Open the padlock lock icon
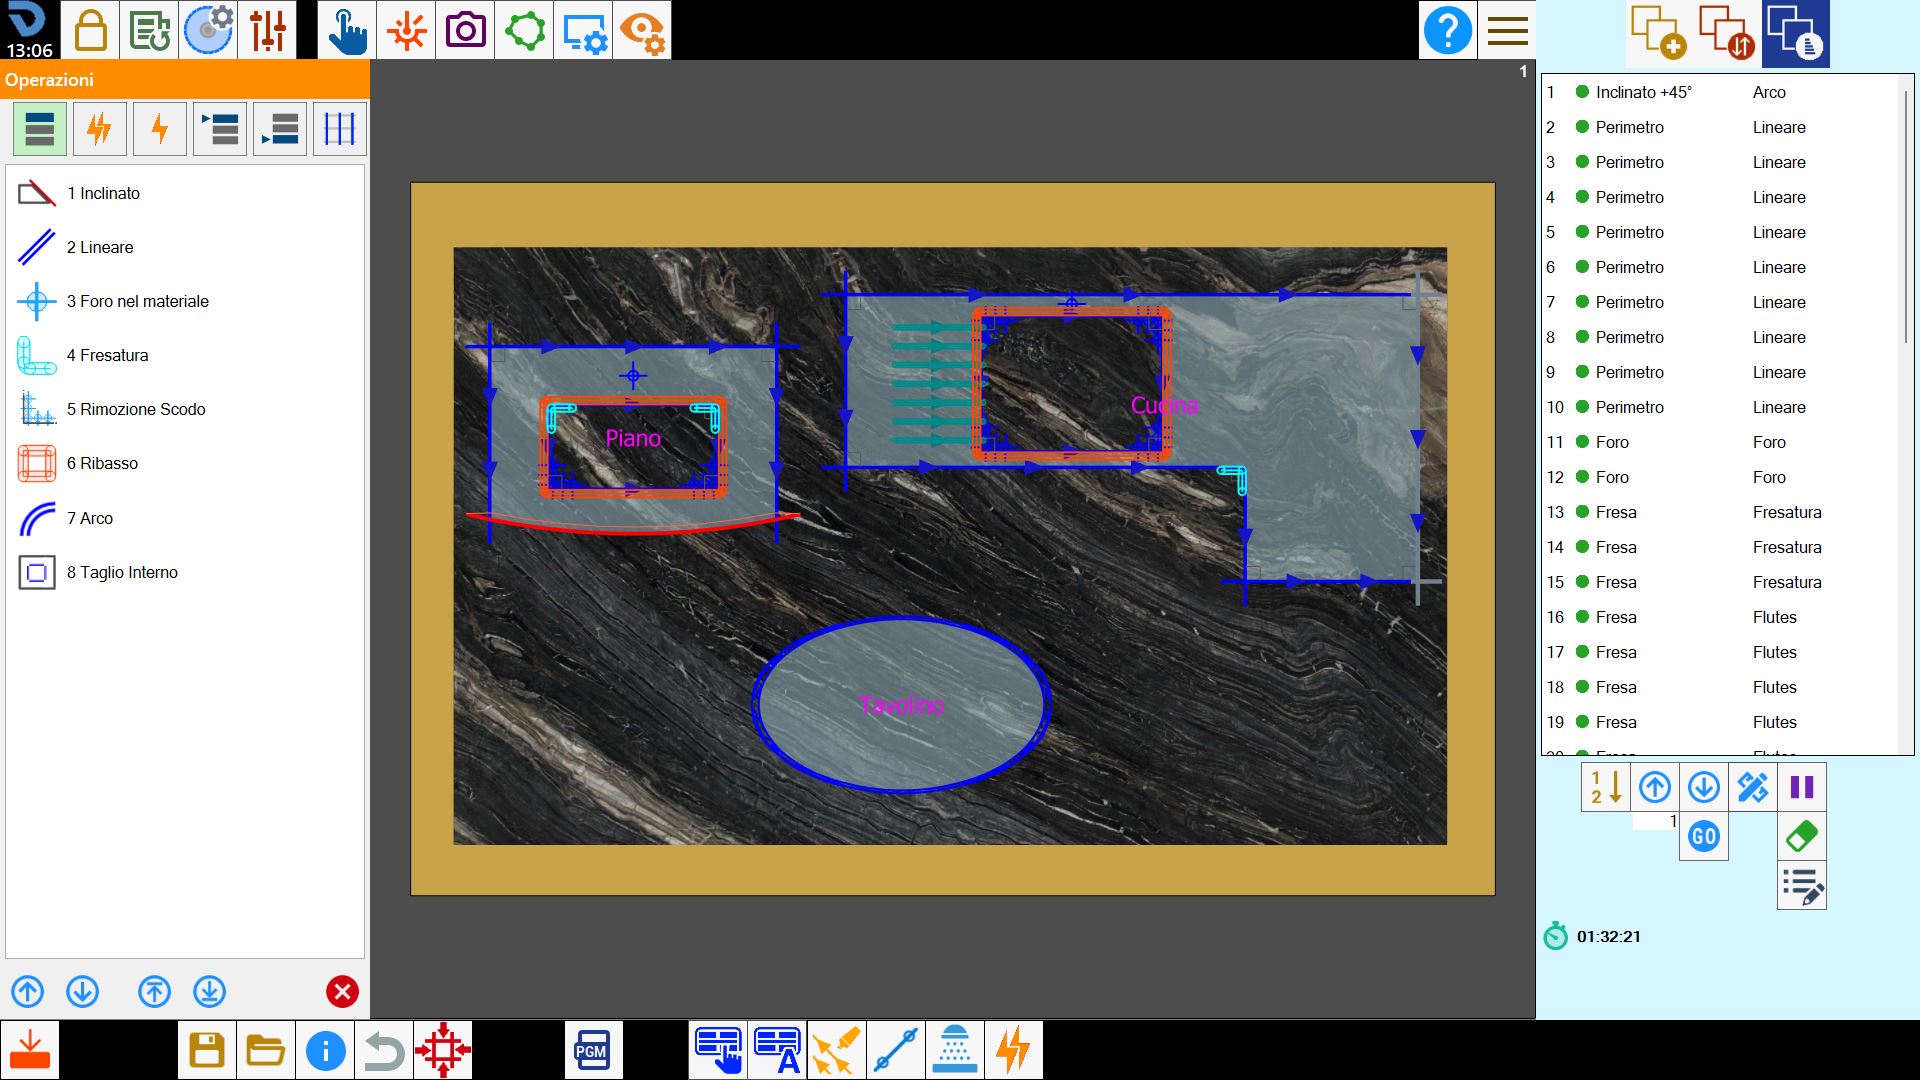 pyautogui.click(x=91, y=30)
